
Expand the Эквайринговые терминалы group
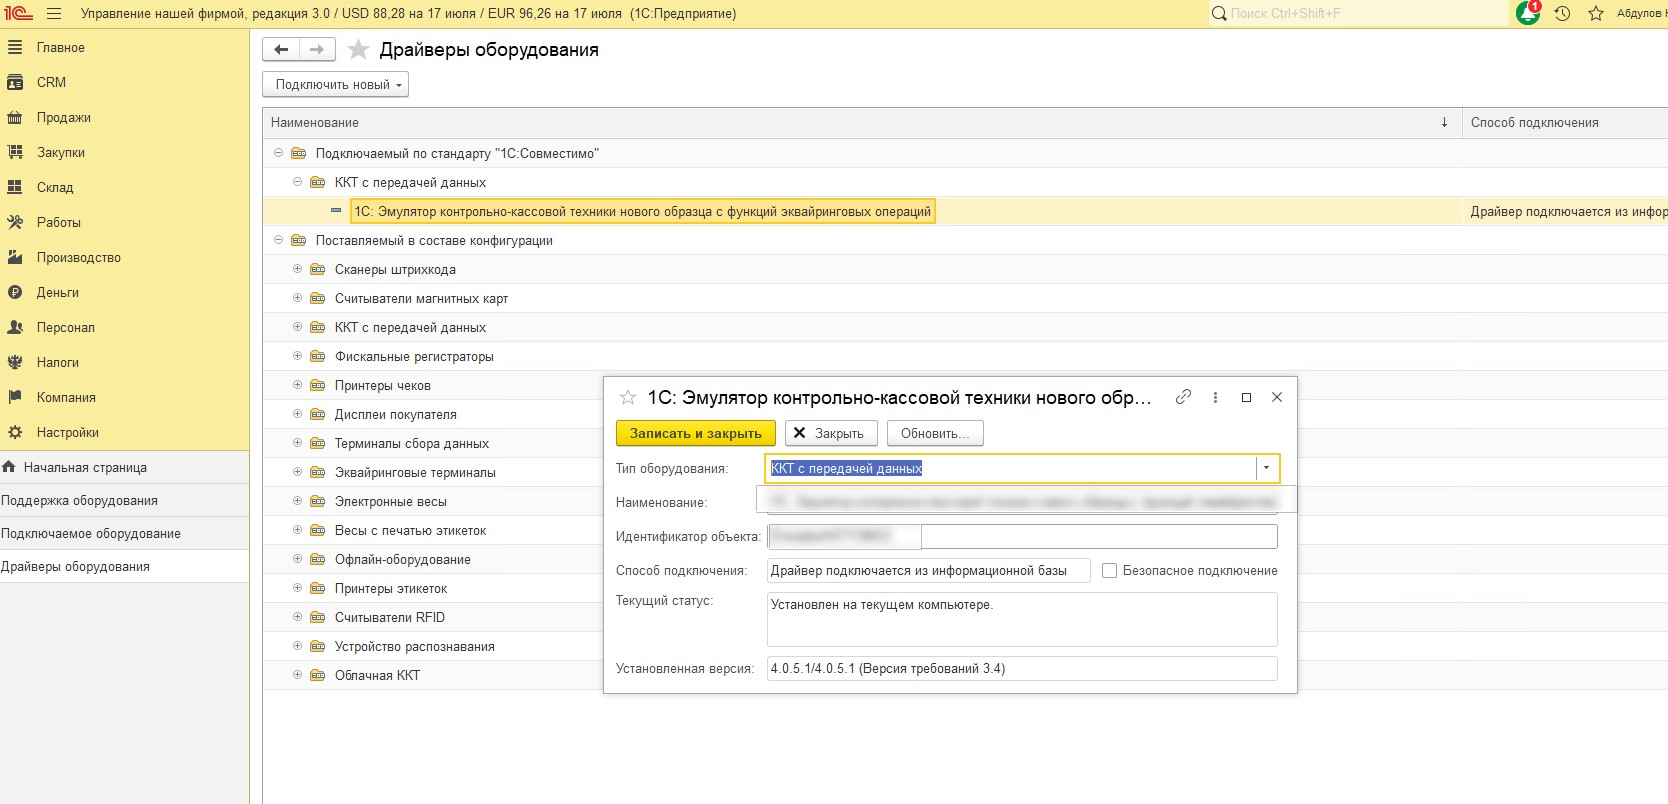[297, 472]
